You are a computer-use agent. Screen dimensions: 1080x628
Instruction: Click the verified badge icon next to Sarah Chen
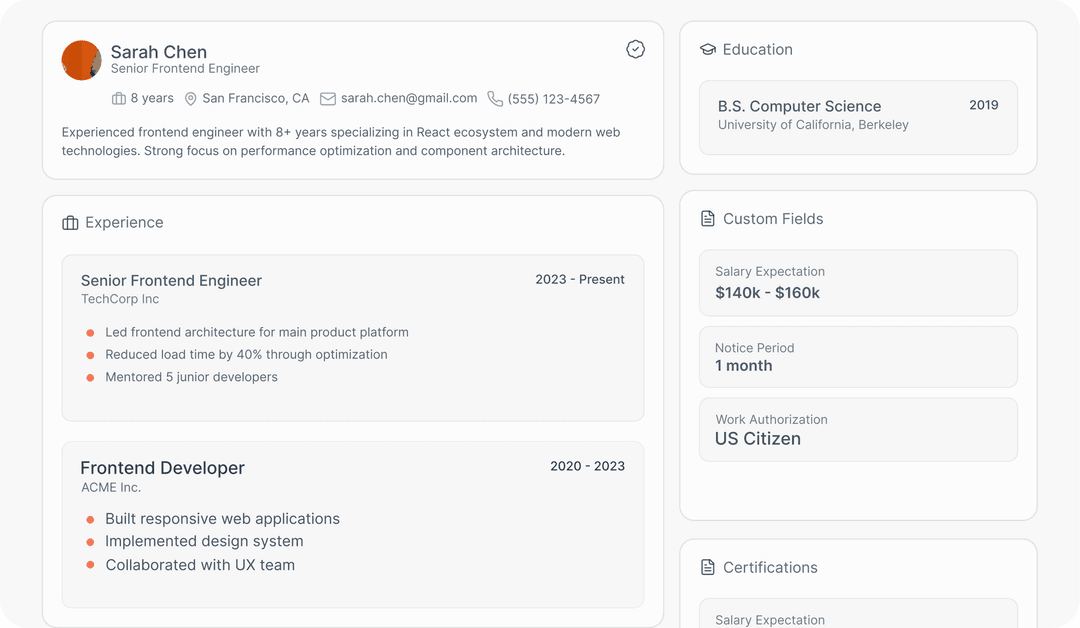[x=635, y=49]
